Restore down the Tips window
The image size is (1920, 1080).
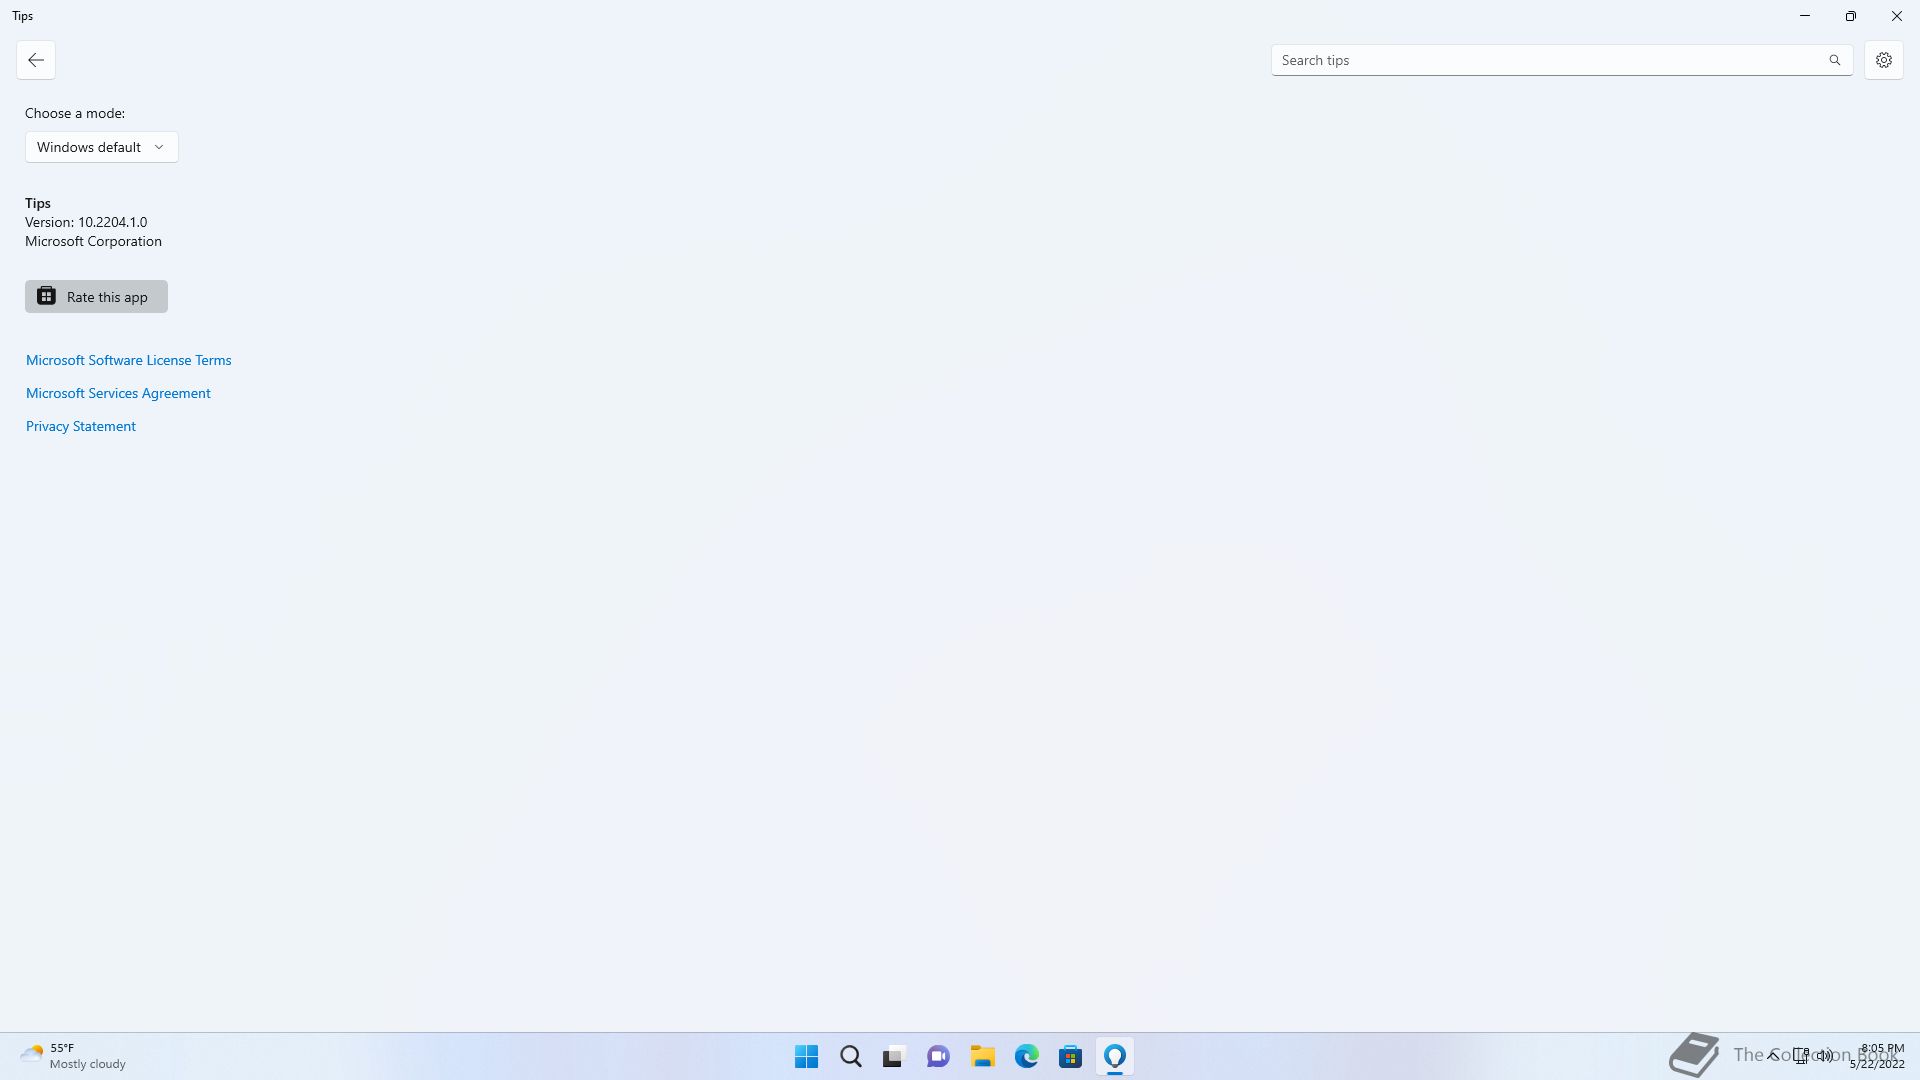tap(1850, 16)
